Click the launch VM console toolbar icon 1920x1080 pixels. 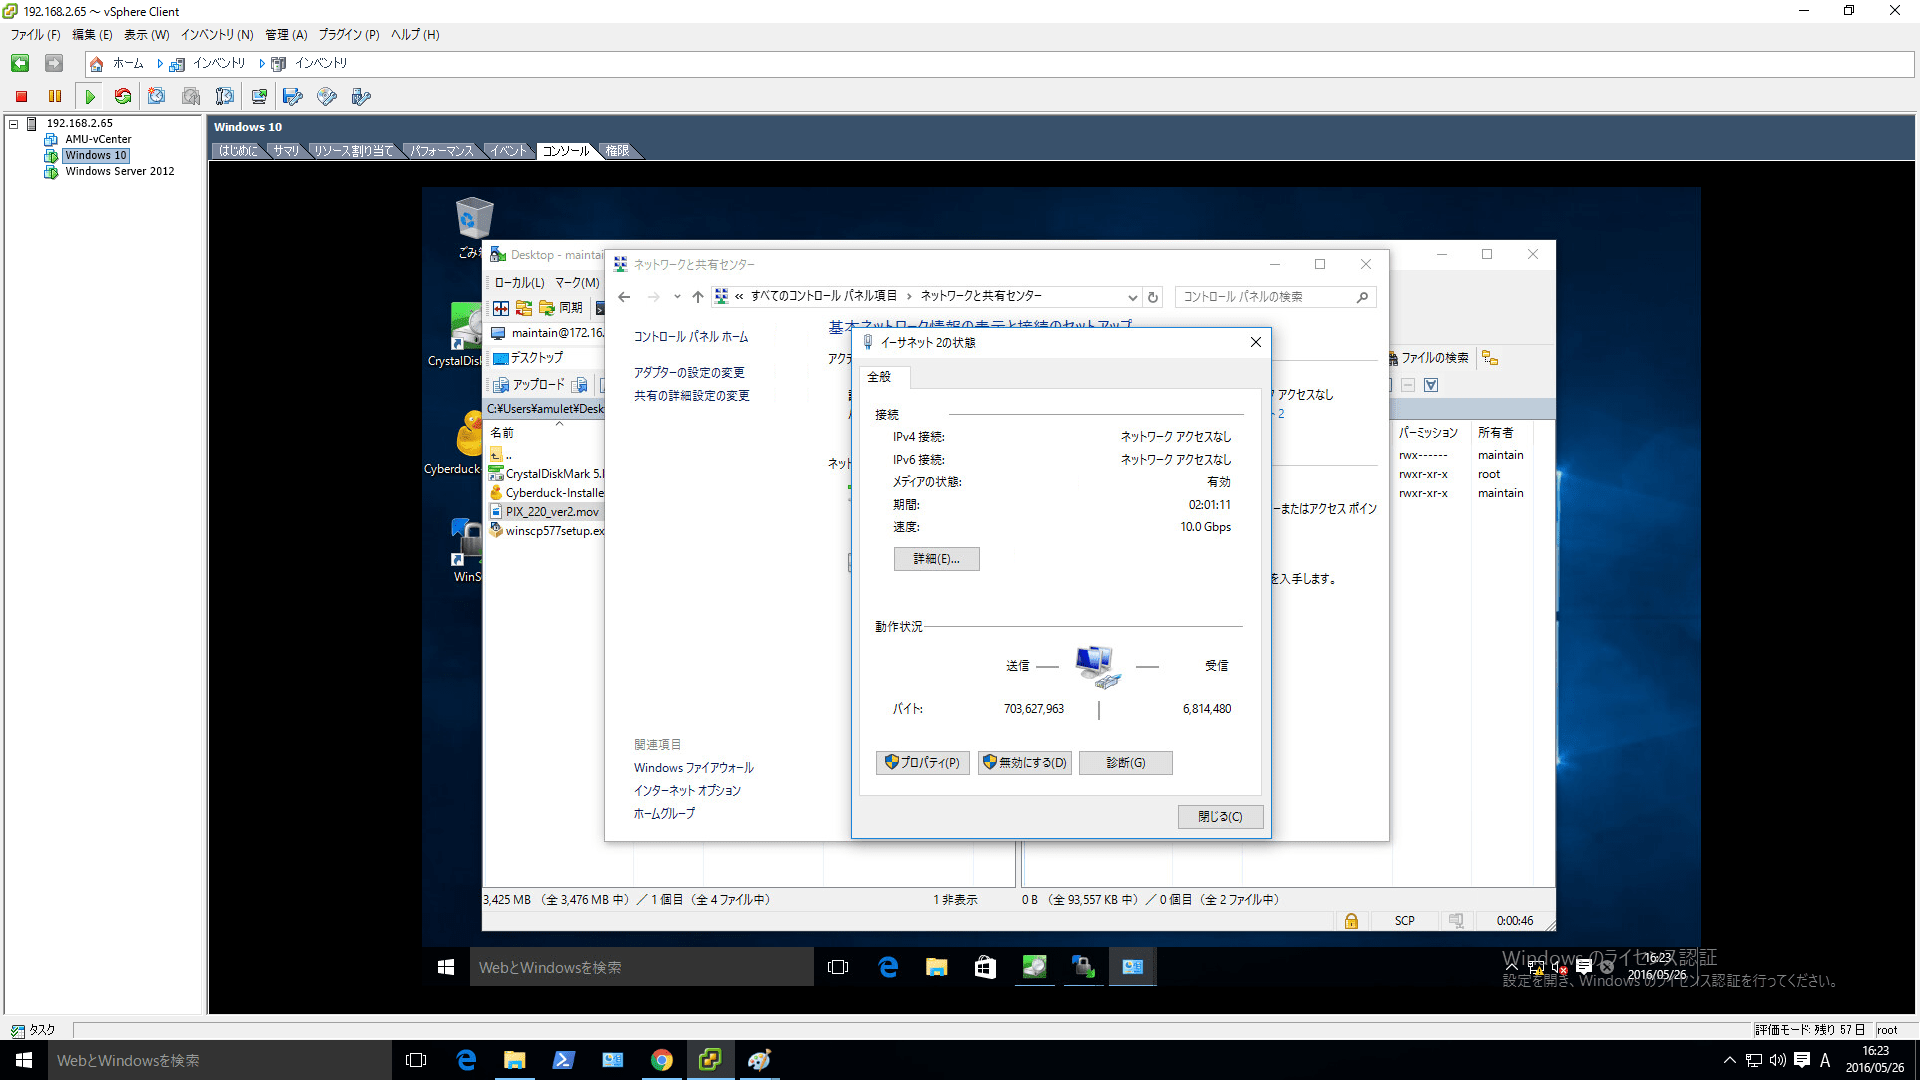(259, 97)
